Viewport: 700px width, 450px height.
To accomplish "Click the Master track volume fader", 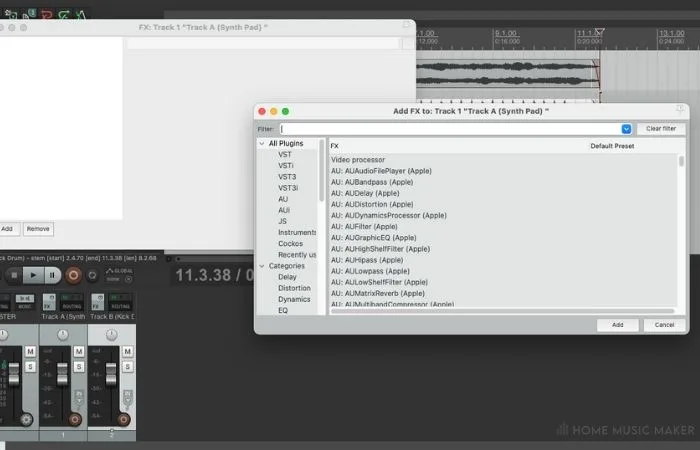I will (14, 374).
